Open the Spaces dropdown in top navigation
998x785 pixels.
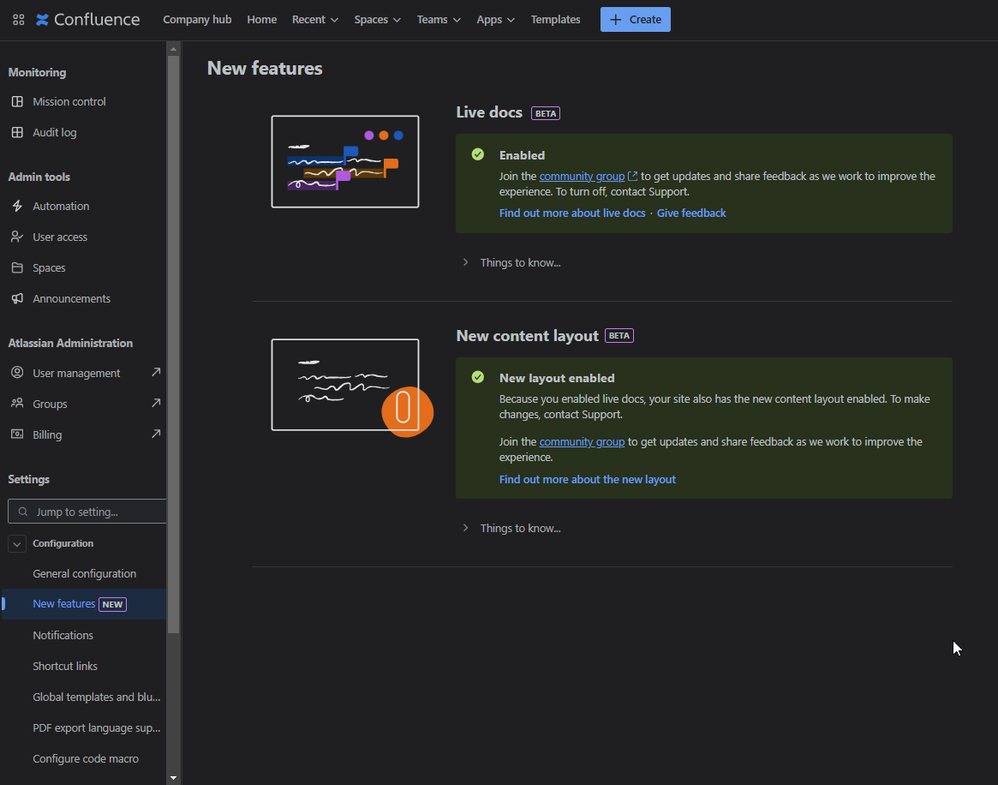click(x=377, y=20)
